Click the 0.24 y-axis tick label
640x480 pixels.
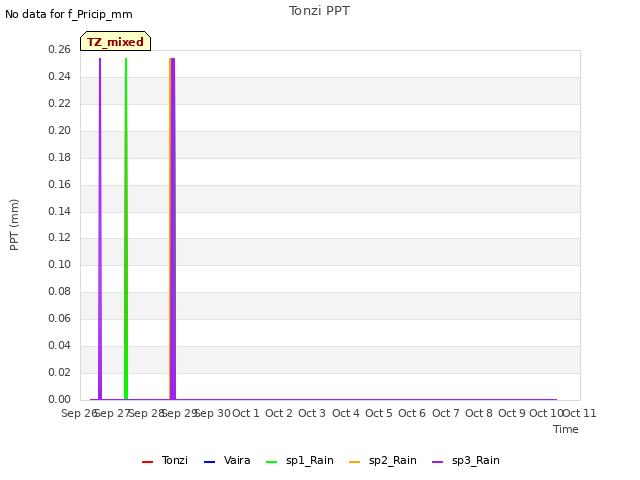pyautogui.click(x=60, y=76)
